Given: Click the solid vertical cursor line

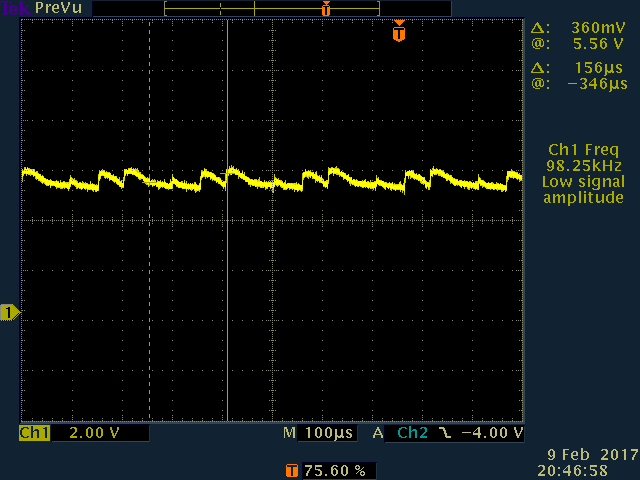Looking at the screenshot, I should tap(227, 220).
